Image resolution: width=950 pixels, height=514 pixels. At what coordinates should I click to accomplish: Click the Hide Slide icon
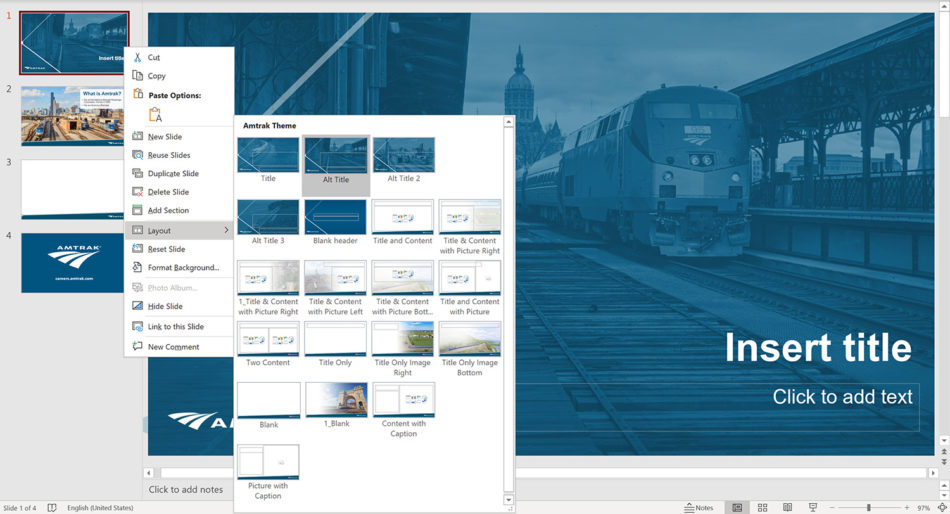[x=138, y=305]
